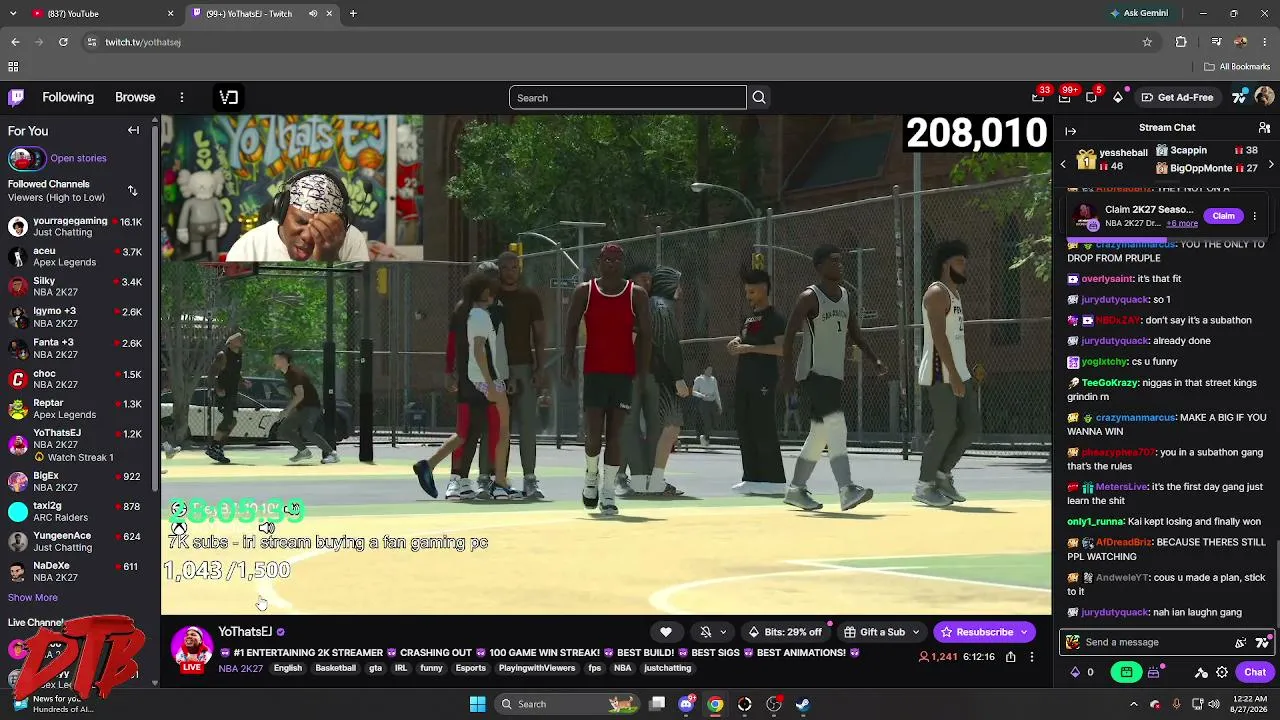This screenshot has width=1280, height=720.
Task: Open Steam from the taskbar
Action: [x=802, y=704]
